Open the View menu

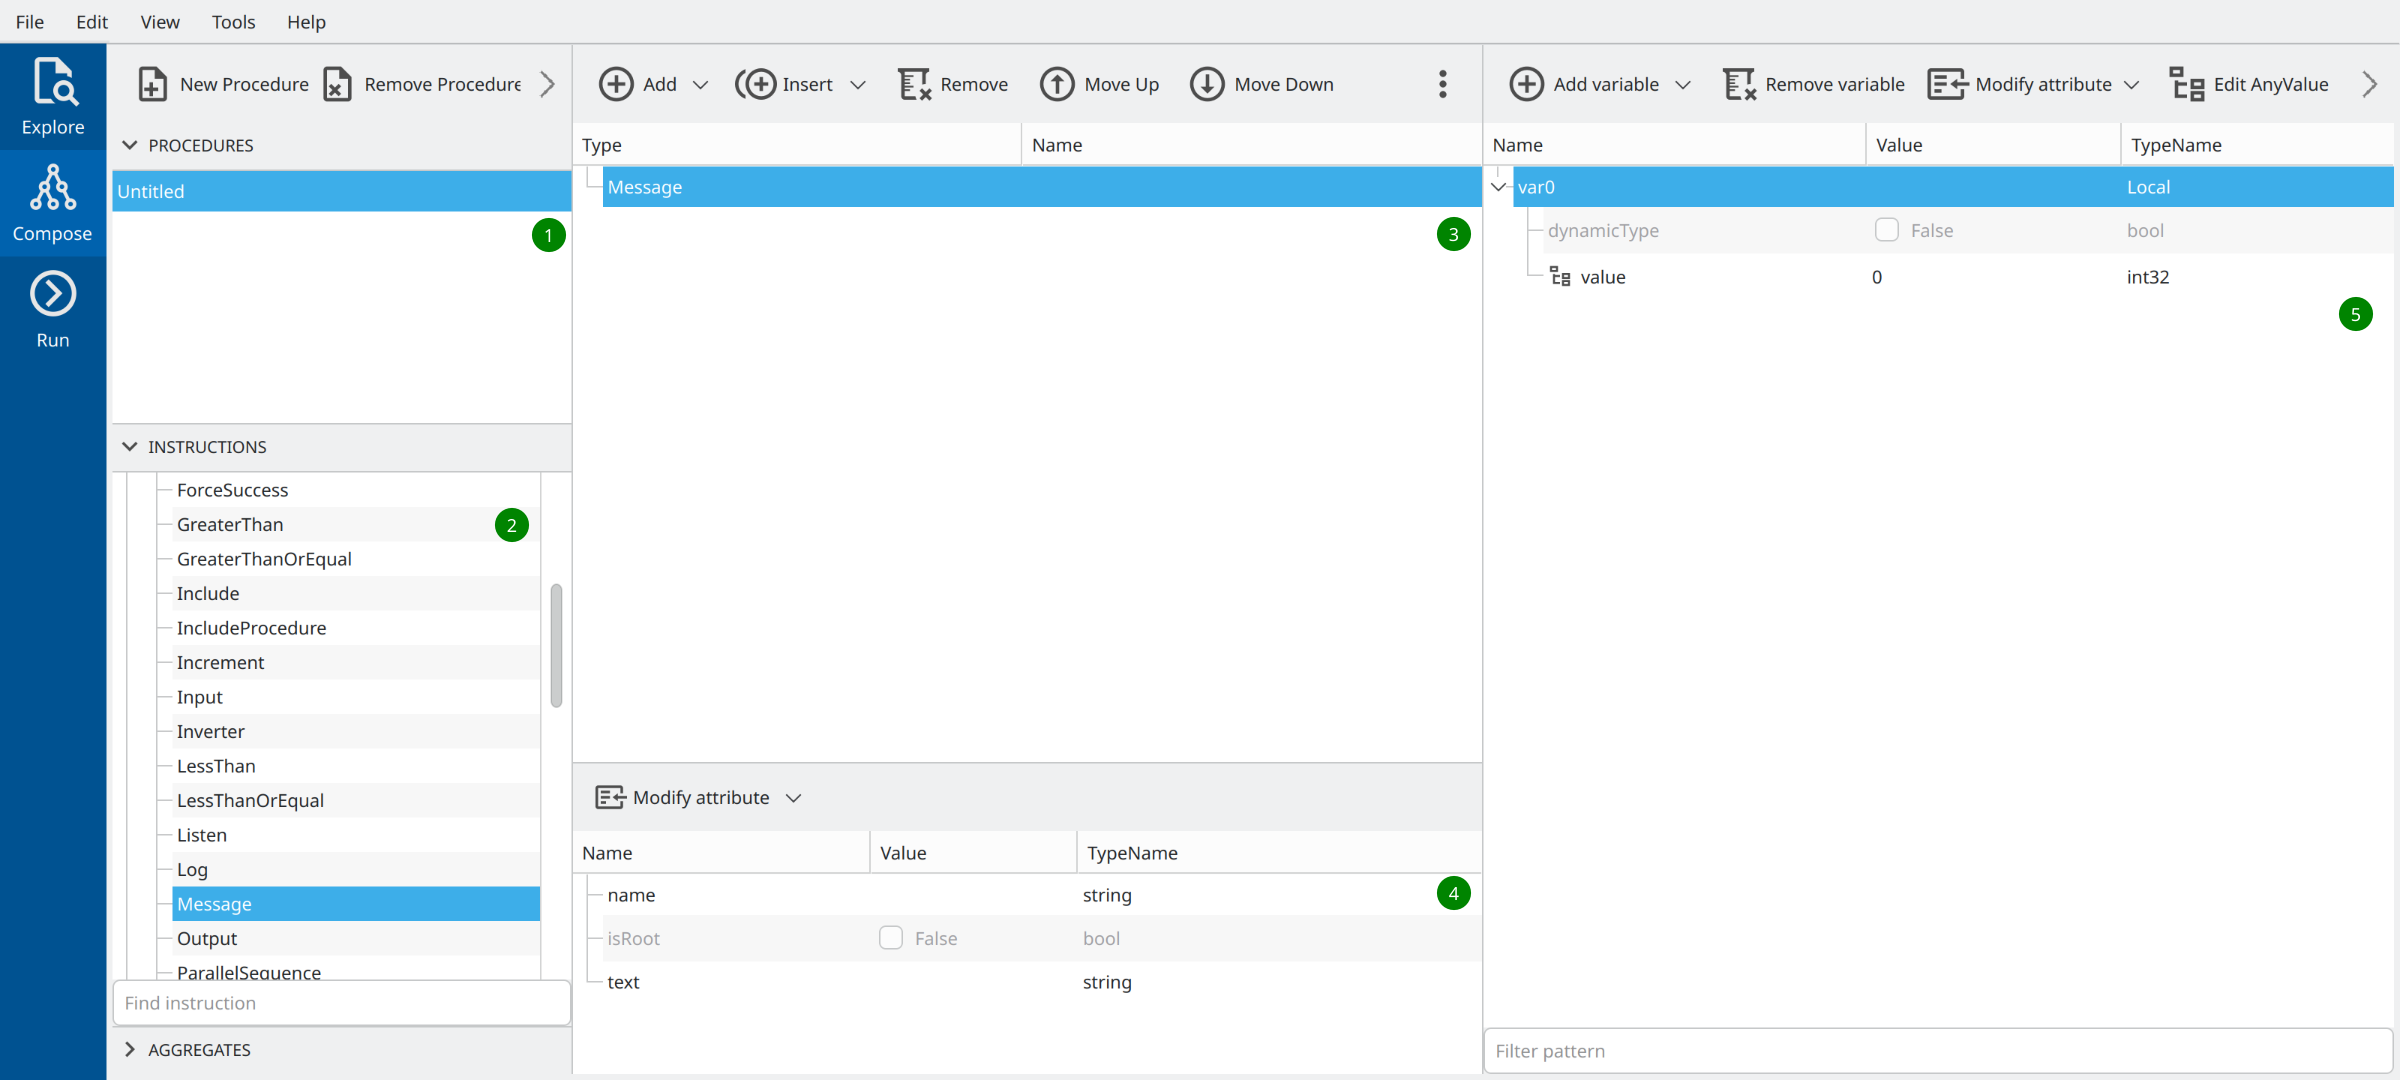tap(160, 22)
